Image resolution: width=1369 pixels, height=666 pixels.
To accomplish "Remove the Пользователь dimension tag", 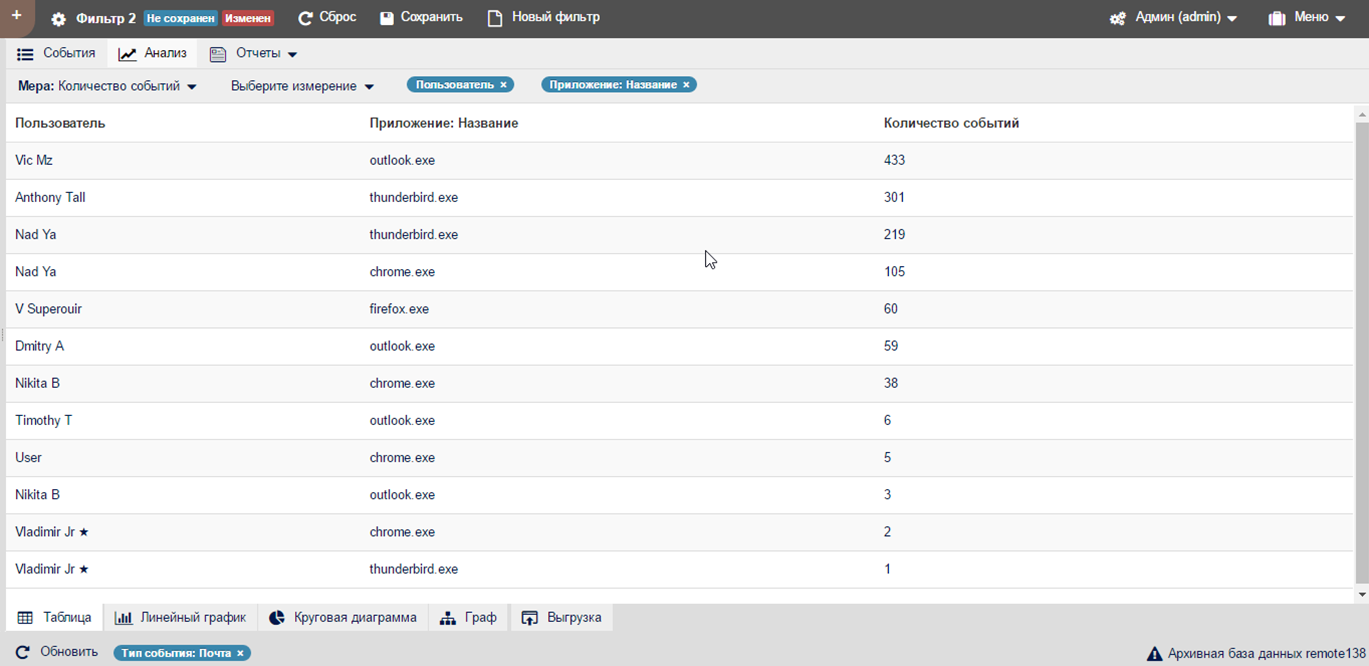I will coord(503,85).
